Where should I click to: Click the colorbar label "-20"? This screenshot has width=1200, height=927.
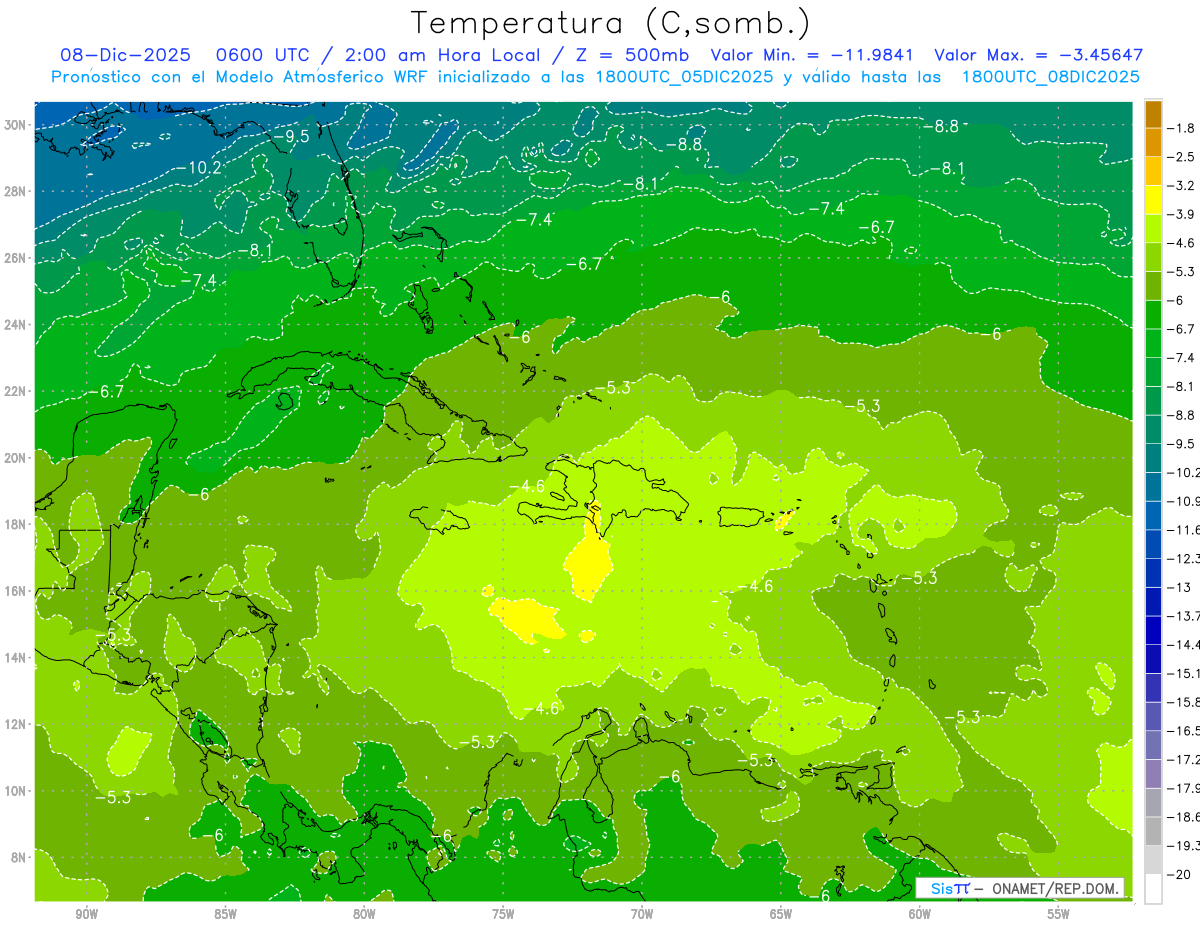pos(1180,874)
